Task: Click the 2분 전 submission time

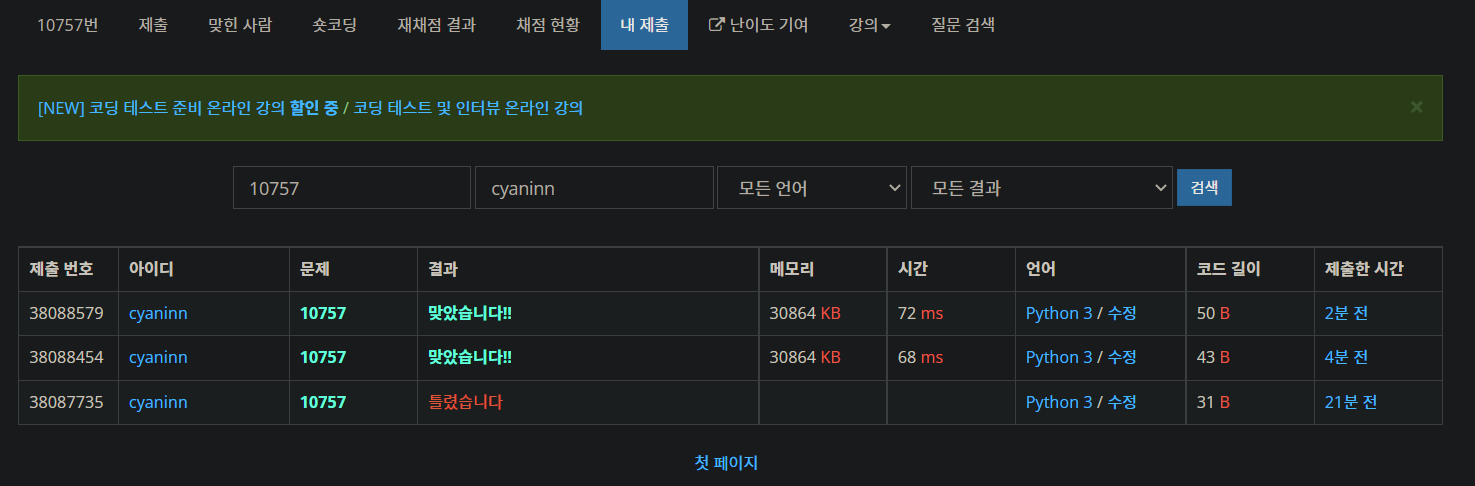Action: pyautogui.click(x=1346, y=313)
